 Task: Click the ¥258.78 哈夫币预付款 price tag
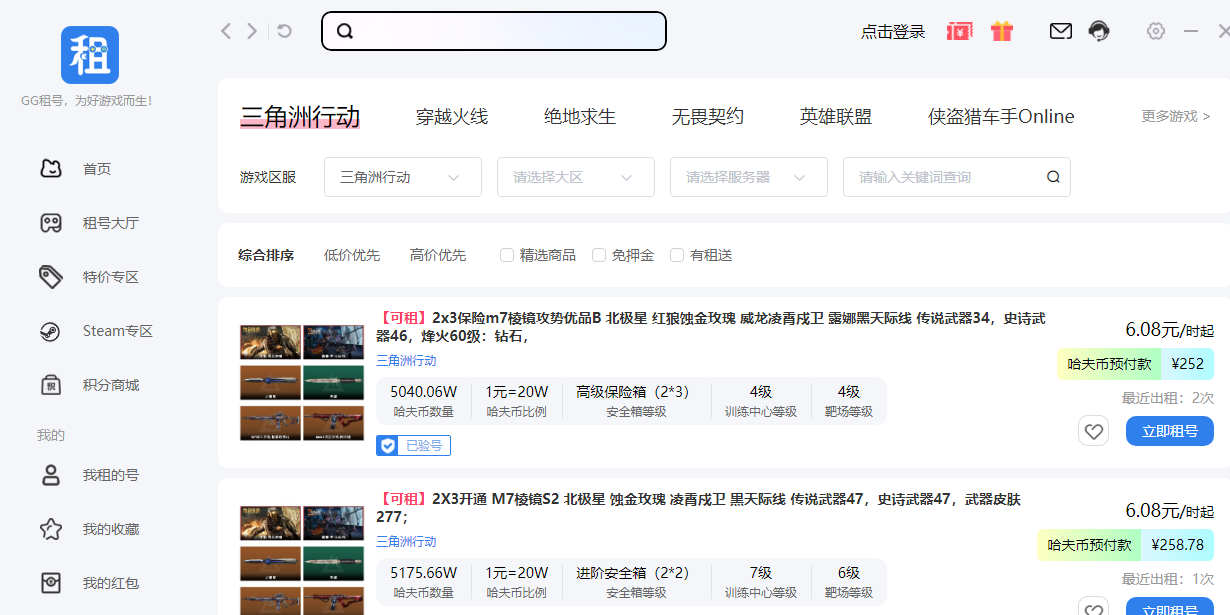1126,545
